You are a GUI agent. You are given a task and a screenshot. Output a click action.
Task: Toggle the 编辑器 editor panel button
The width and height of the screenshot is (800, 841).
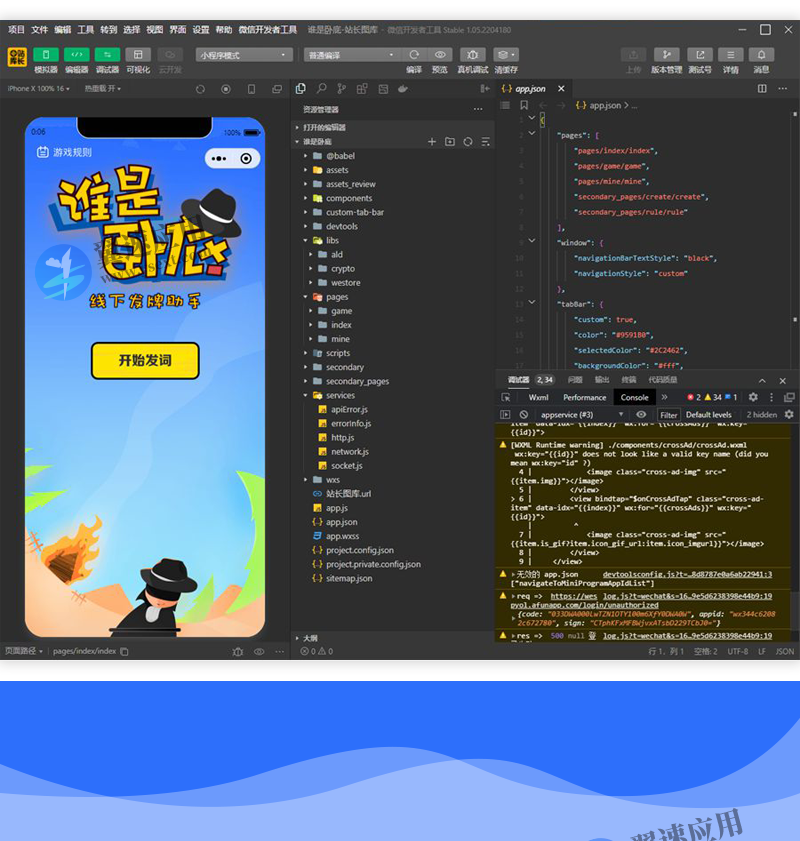point(77,55)
